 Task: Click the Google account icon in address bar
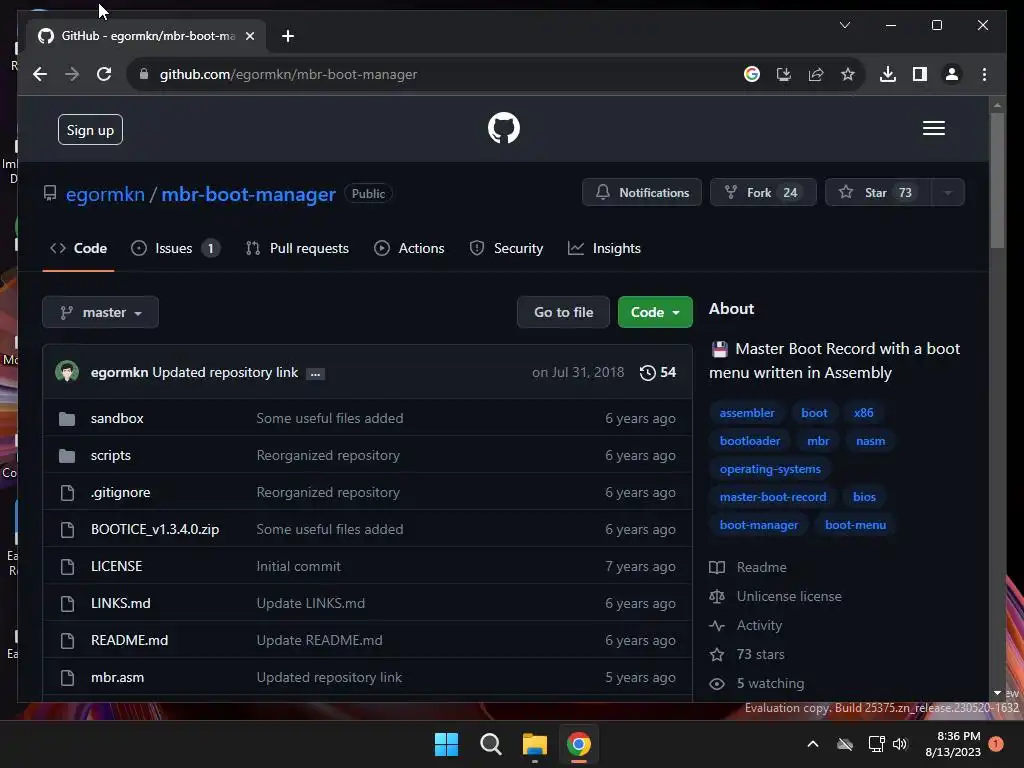click(752, 74)
